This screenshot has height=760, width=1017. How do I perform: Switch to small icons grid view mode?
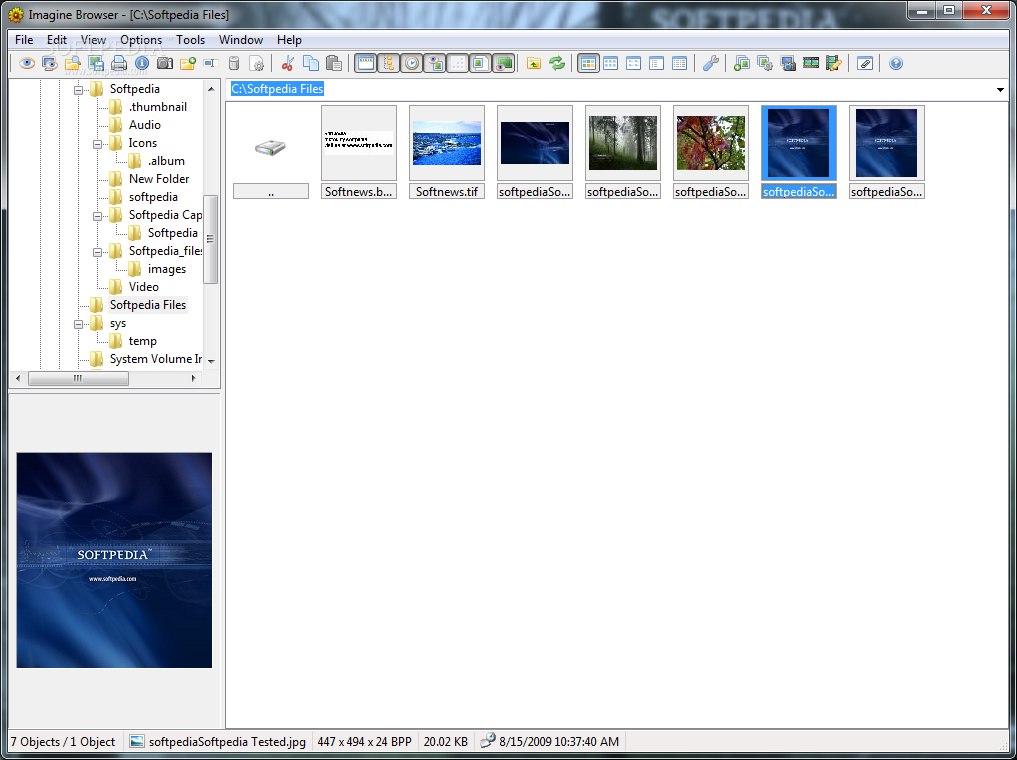(x=610, y=64)
